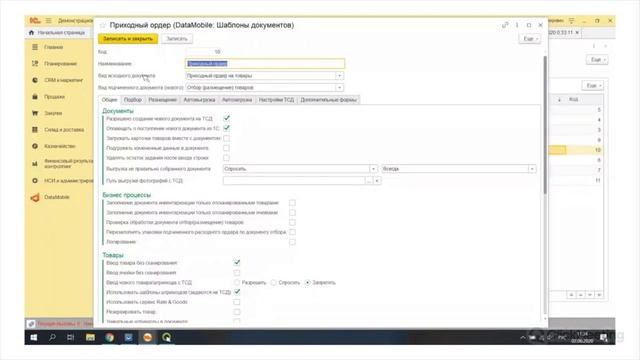640x360 pixels.
Task: Star the Приходный ордер form as favorite
Action: tap(102, 25)
